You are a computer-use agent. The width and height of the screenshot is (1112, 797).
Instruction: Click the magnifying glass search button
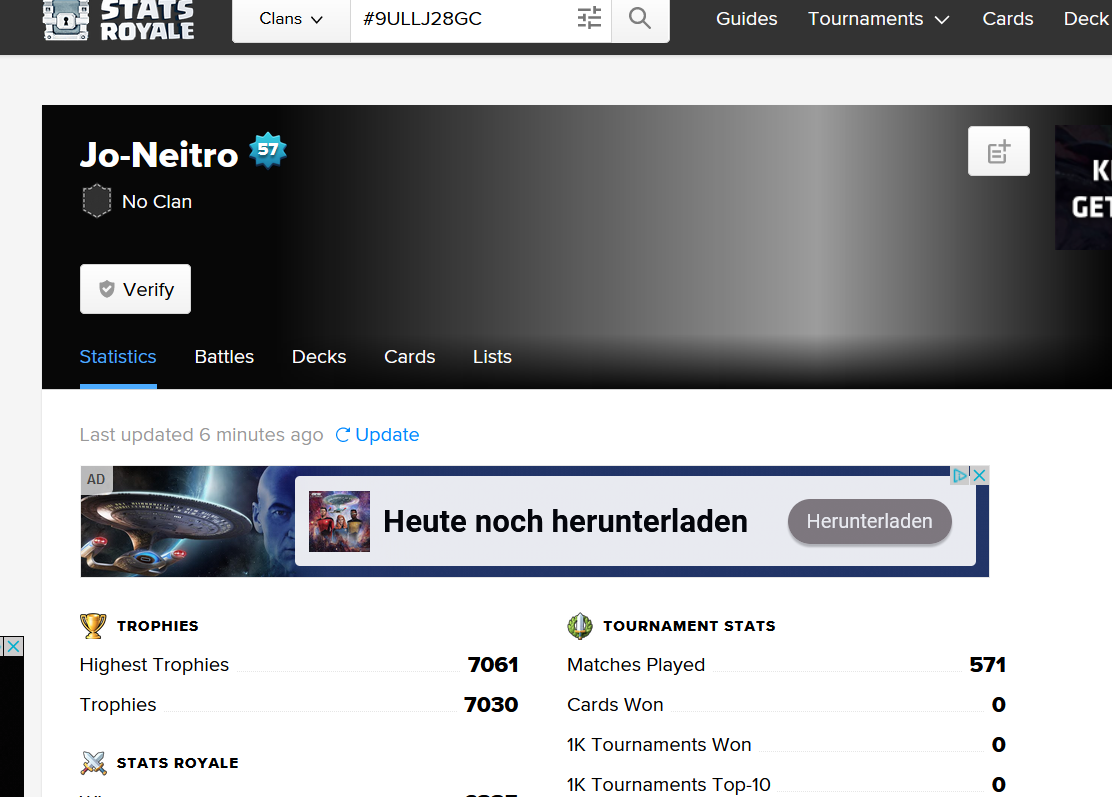(x=640, y=19)
